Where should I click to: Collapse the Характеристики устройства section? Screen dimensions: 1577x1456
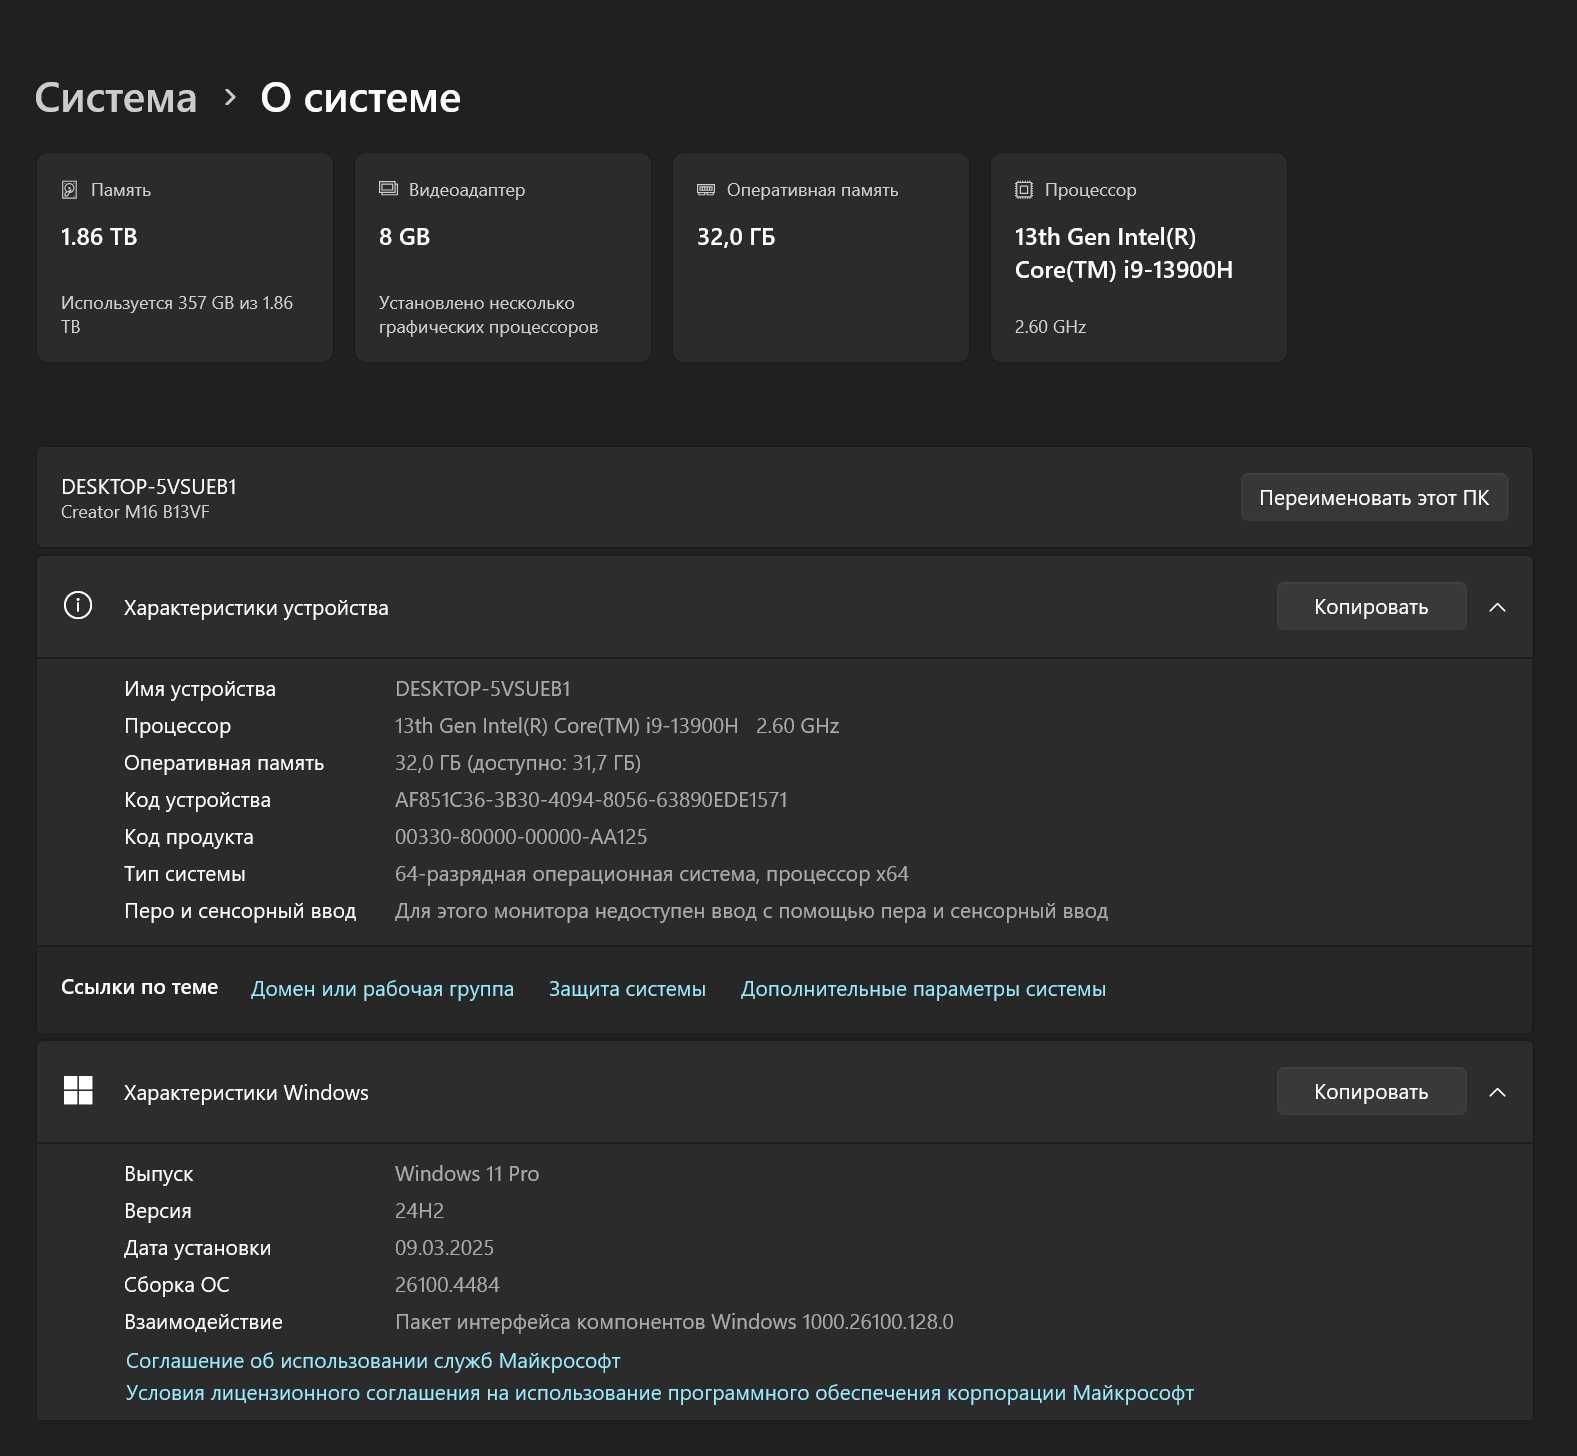point(1497,607)
